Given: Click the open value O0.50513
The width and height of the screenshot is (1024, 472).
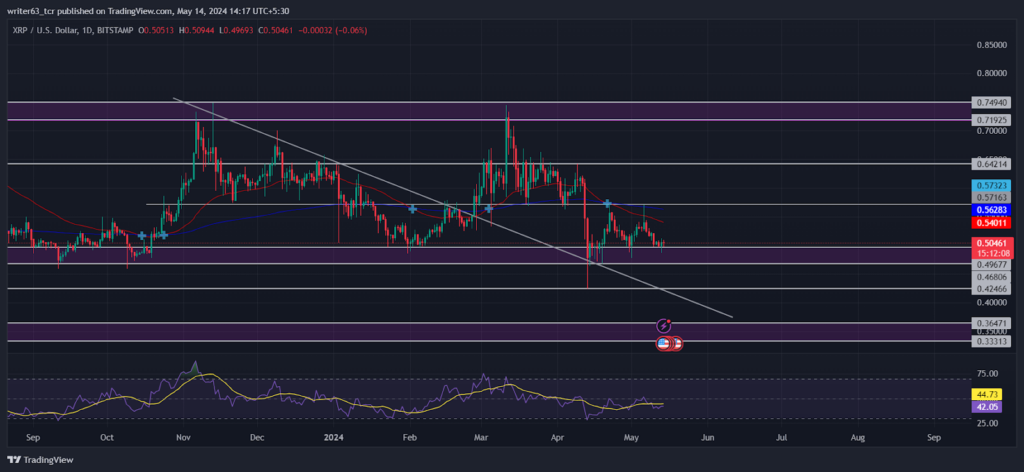Looking at the screenshot, I should 157,30.
